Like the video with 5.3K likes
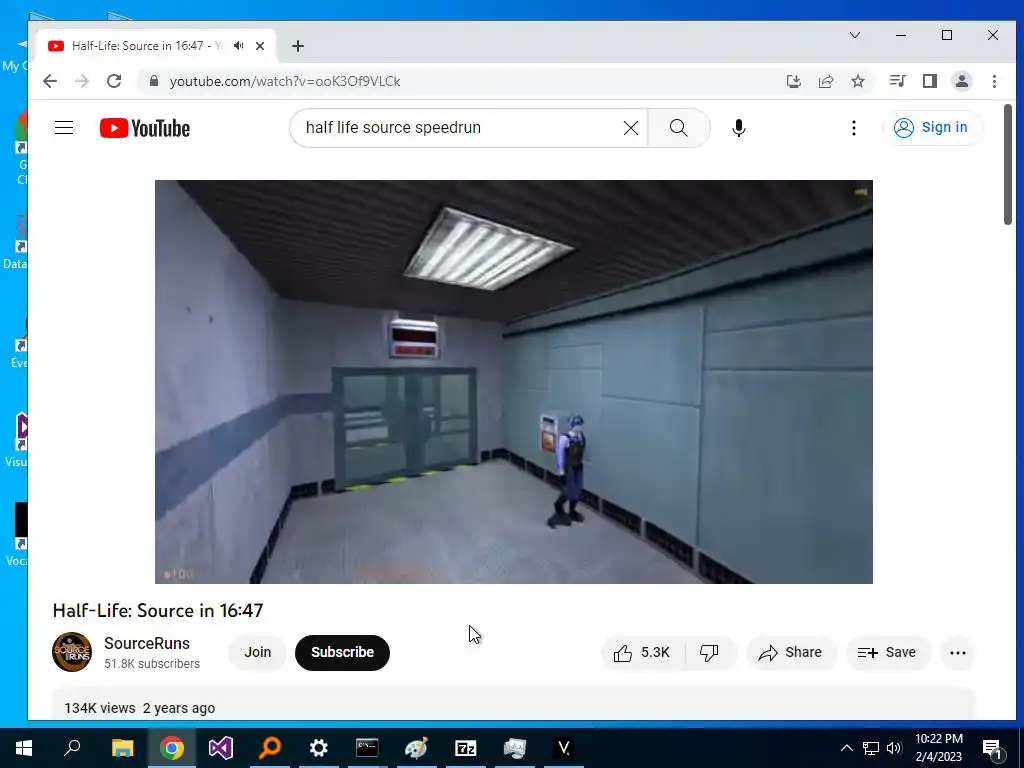The width and height of the screenshot is (1024, 768). point(643,652)
